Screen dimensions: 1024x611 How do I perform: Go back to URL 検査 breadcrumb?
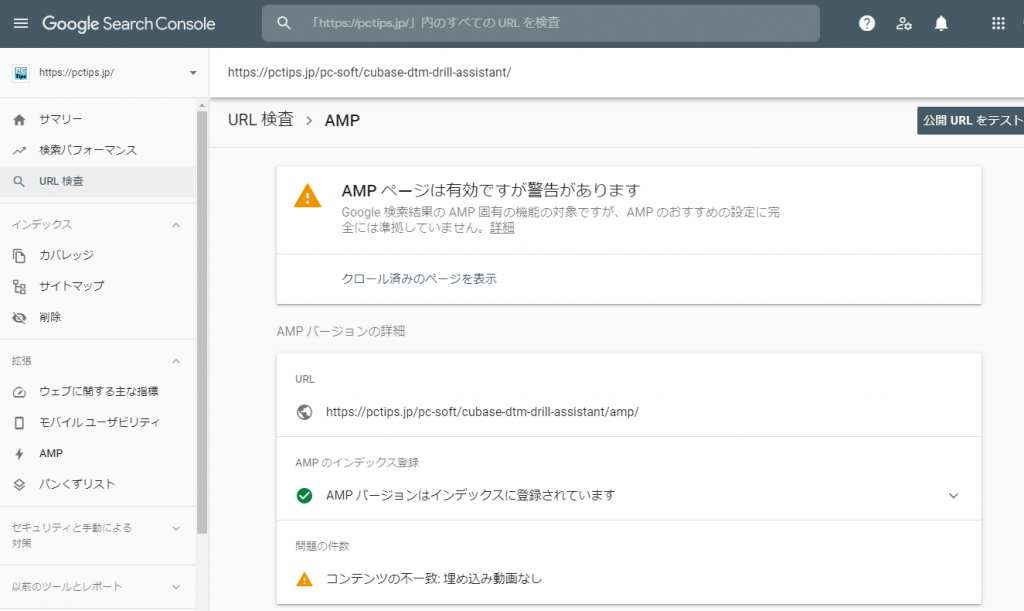click(x=261, y=120)
